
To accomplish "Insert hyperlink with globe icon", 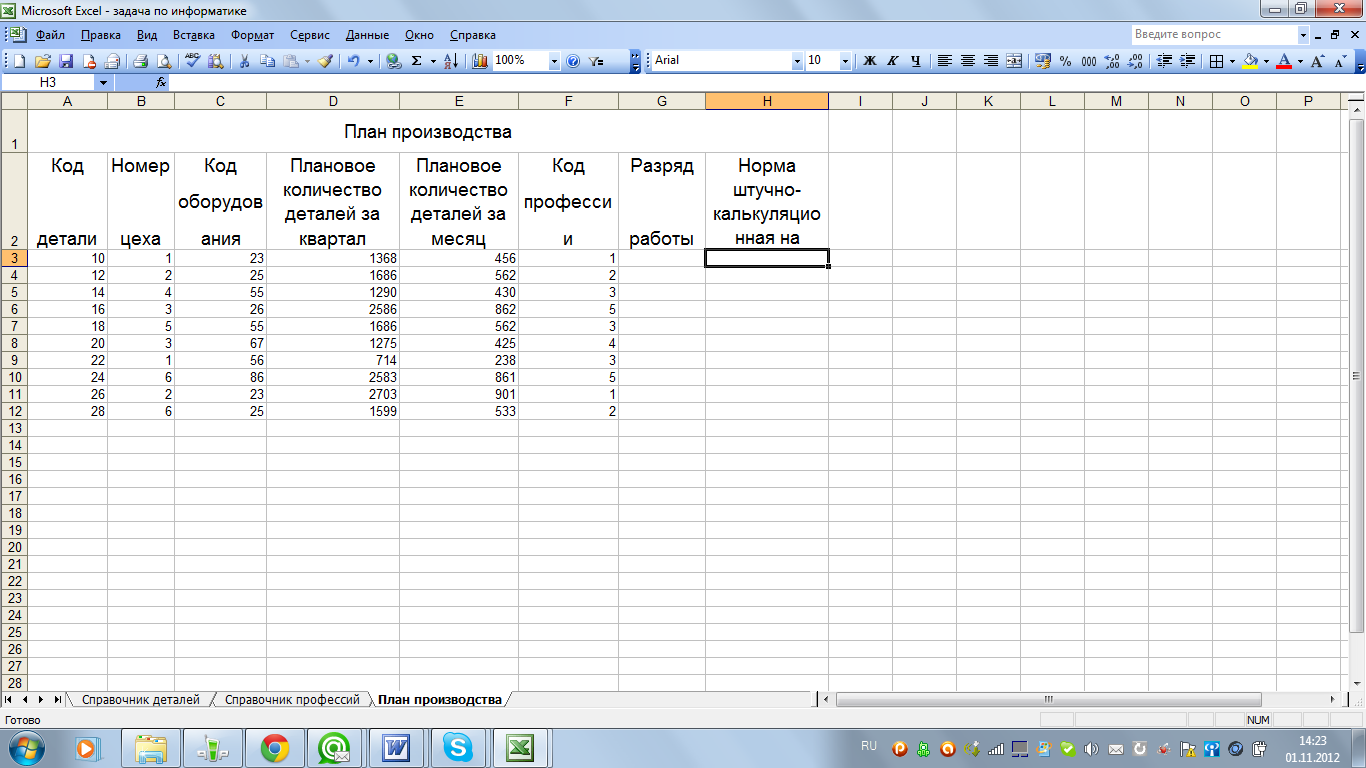I will point(394,61).
